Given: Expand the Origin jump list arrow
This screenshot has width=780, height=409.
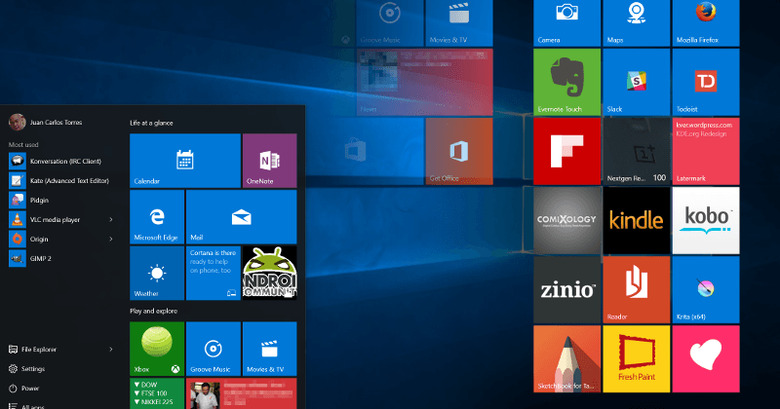Looking at the screenshot, I should point(111,239).
